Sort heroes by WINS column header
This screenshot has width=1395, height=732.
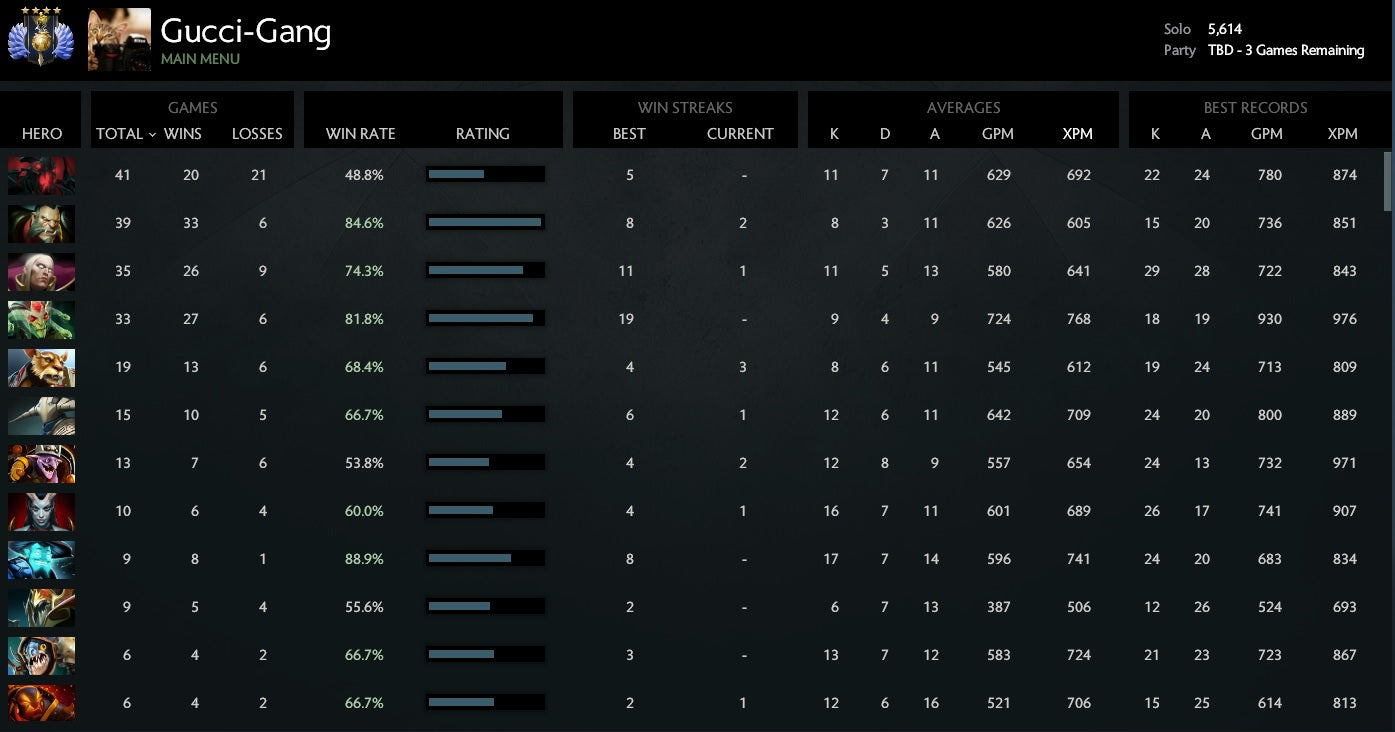click(183, 134)
